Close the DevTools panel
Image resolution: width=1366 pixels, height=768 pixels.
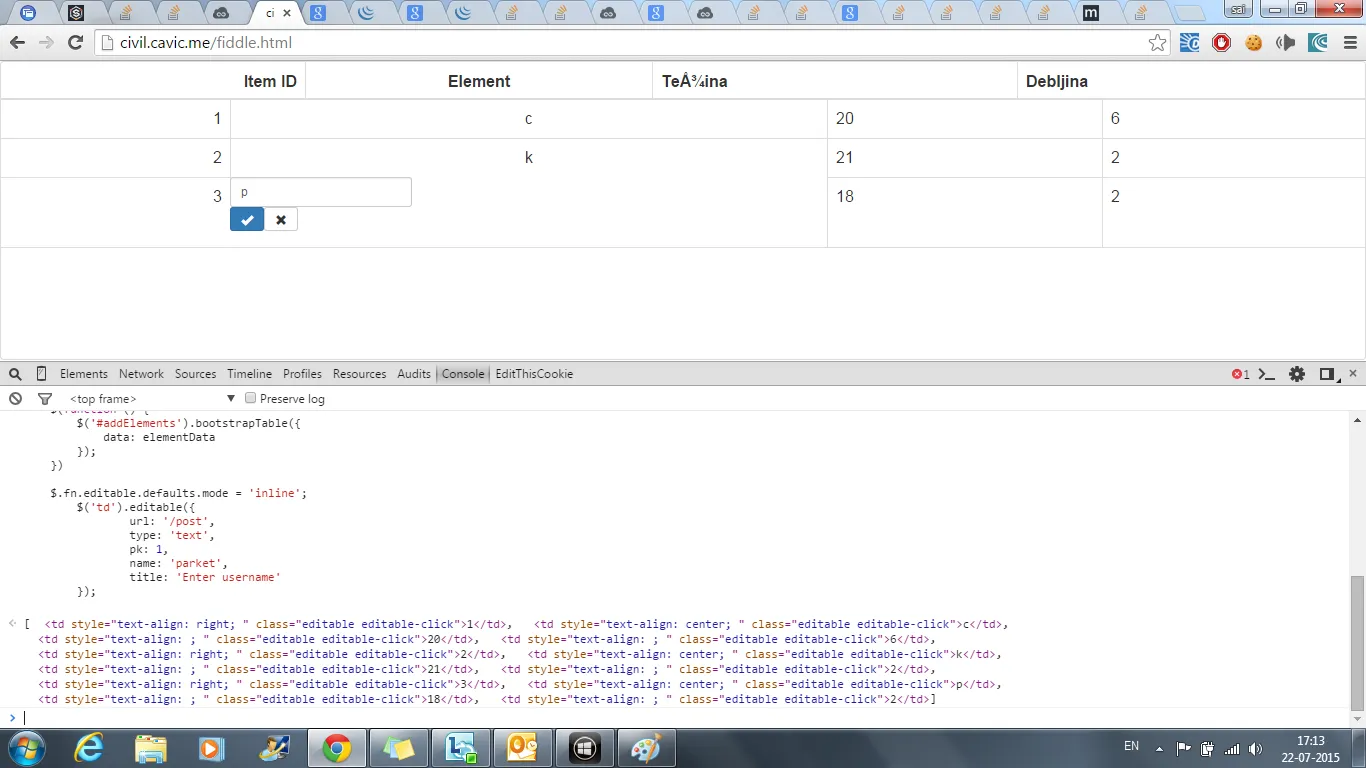click(x=1353, y=373)
